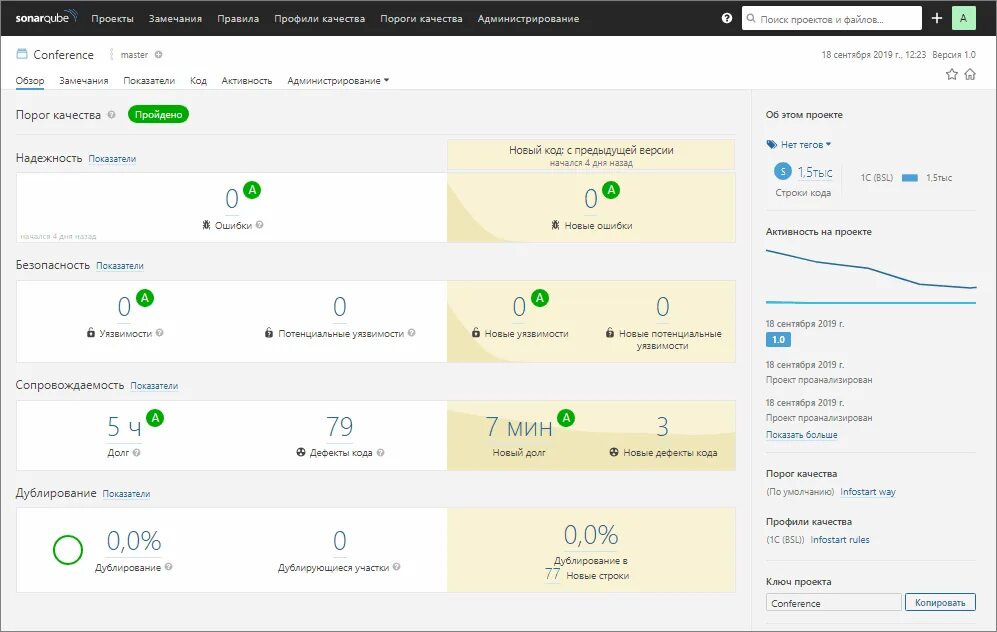Open Показатели link next to Надежность
The image size is (997, 632).
pyautogui.click(x=112, y=159)
